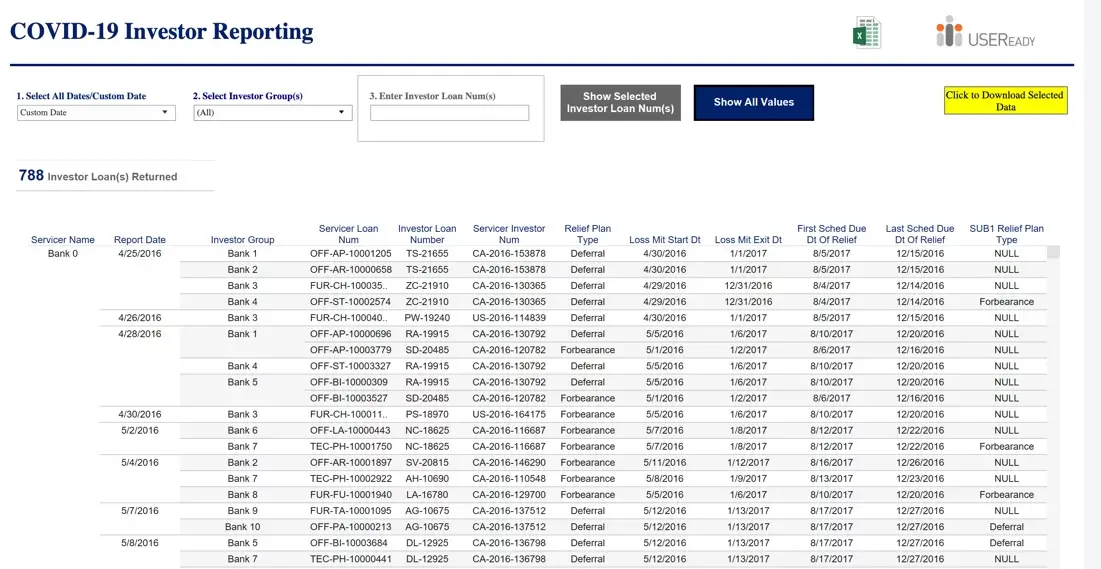Click the 788 Investor Loan(s) Returned label
Viewport: 1101px width, 569px height.
coord(98,176)
